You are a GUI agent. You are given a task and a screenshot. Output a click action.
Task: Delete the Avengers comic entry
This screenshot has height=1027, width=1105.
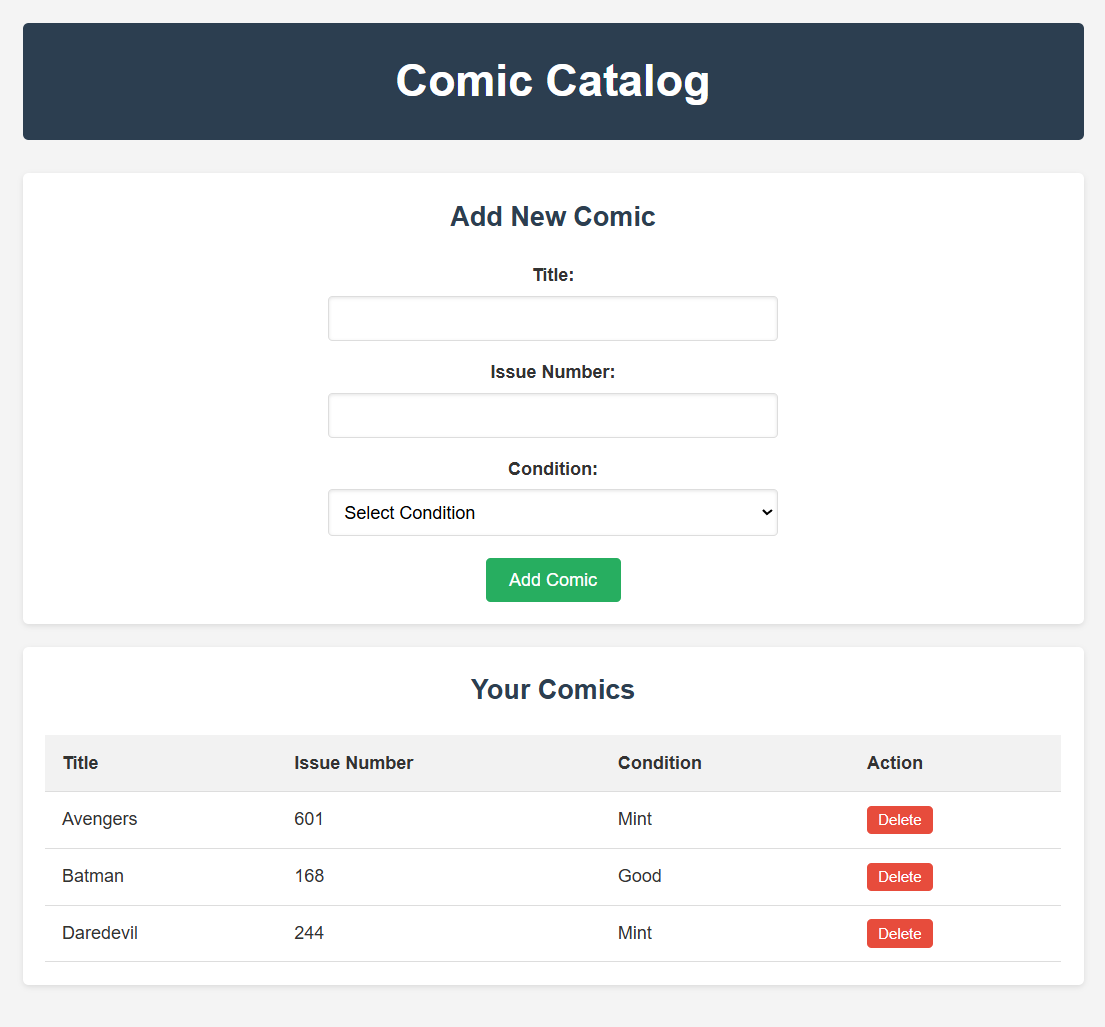click(x=899, y=820)
